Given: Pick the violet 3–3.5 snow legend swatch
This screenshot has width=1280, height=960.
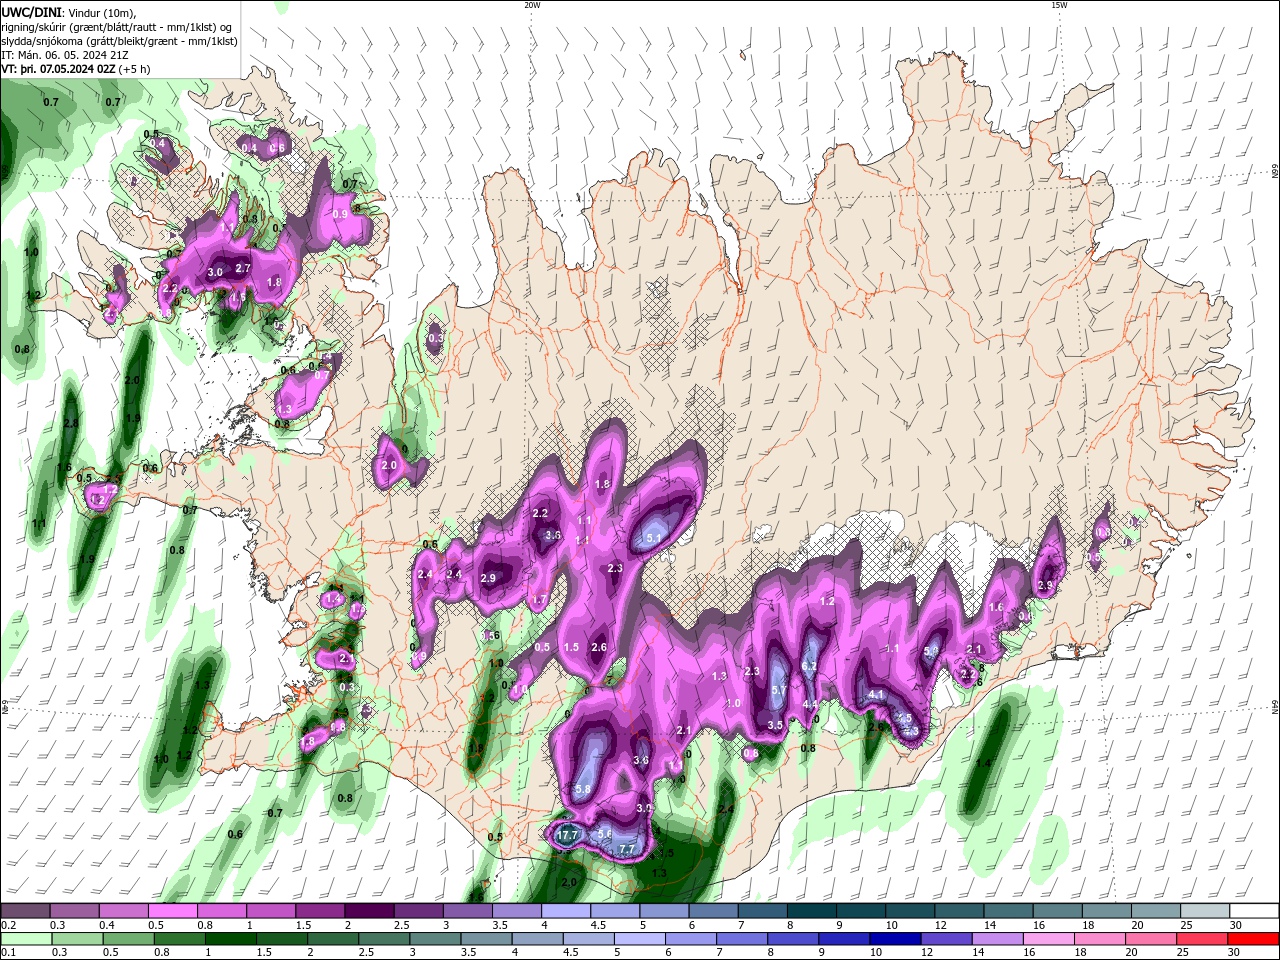Looking at the screenshot, I should point(468,911).
